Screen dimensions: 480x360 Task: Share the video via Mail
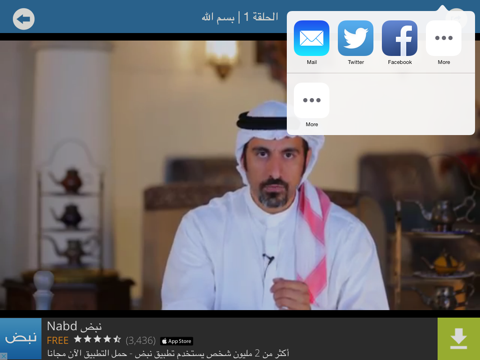tap(312, 38)
